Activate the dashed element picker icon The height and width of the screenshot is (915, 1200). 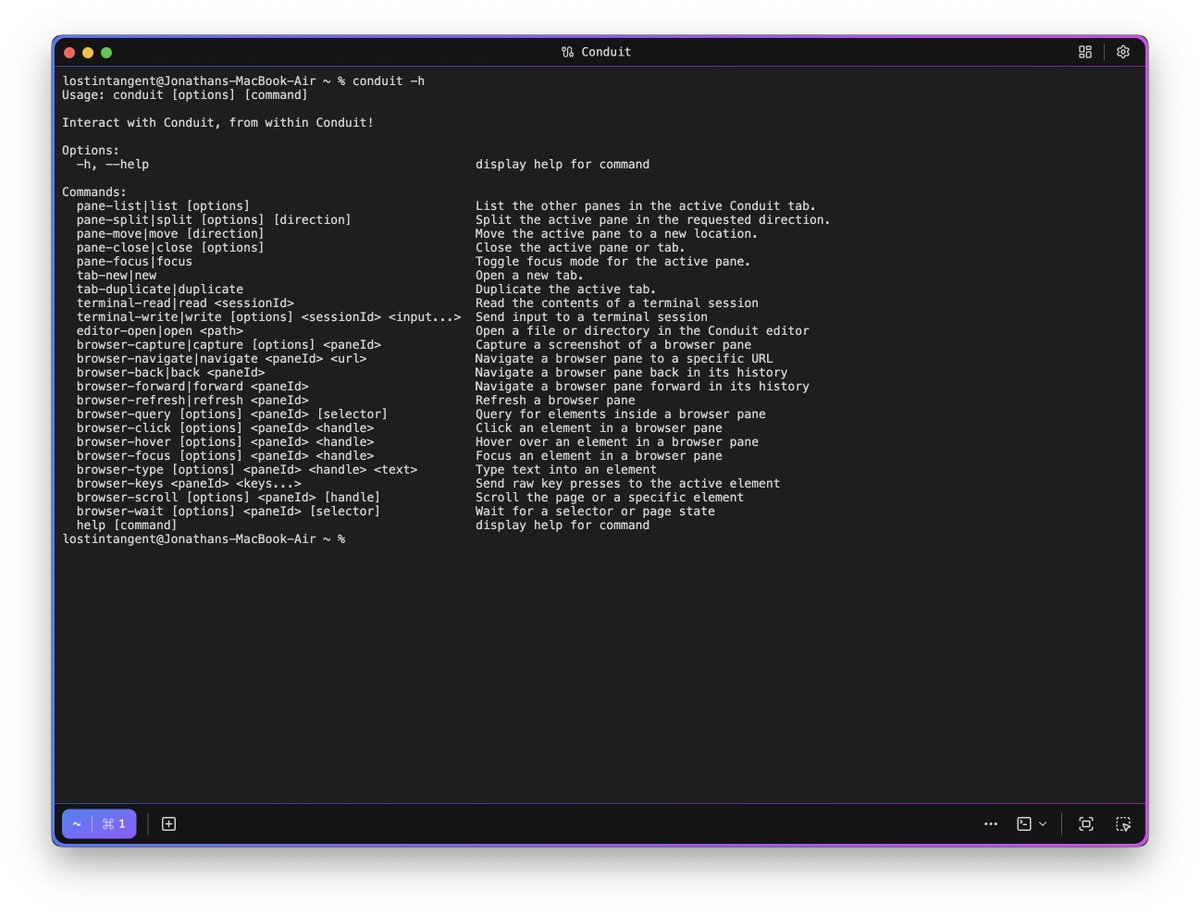(x=1122, y=823)
